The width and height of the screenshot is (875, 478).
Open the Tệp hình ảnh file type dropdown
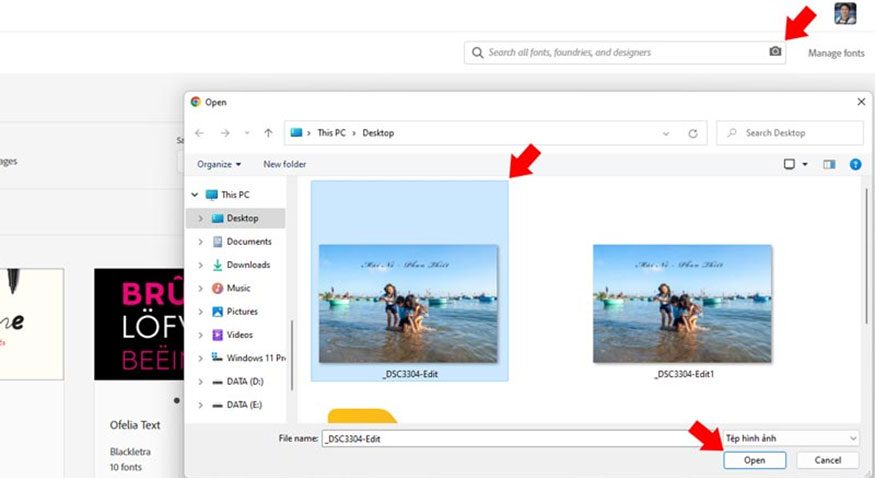click(x=791, y=438)
